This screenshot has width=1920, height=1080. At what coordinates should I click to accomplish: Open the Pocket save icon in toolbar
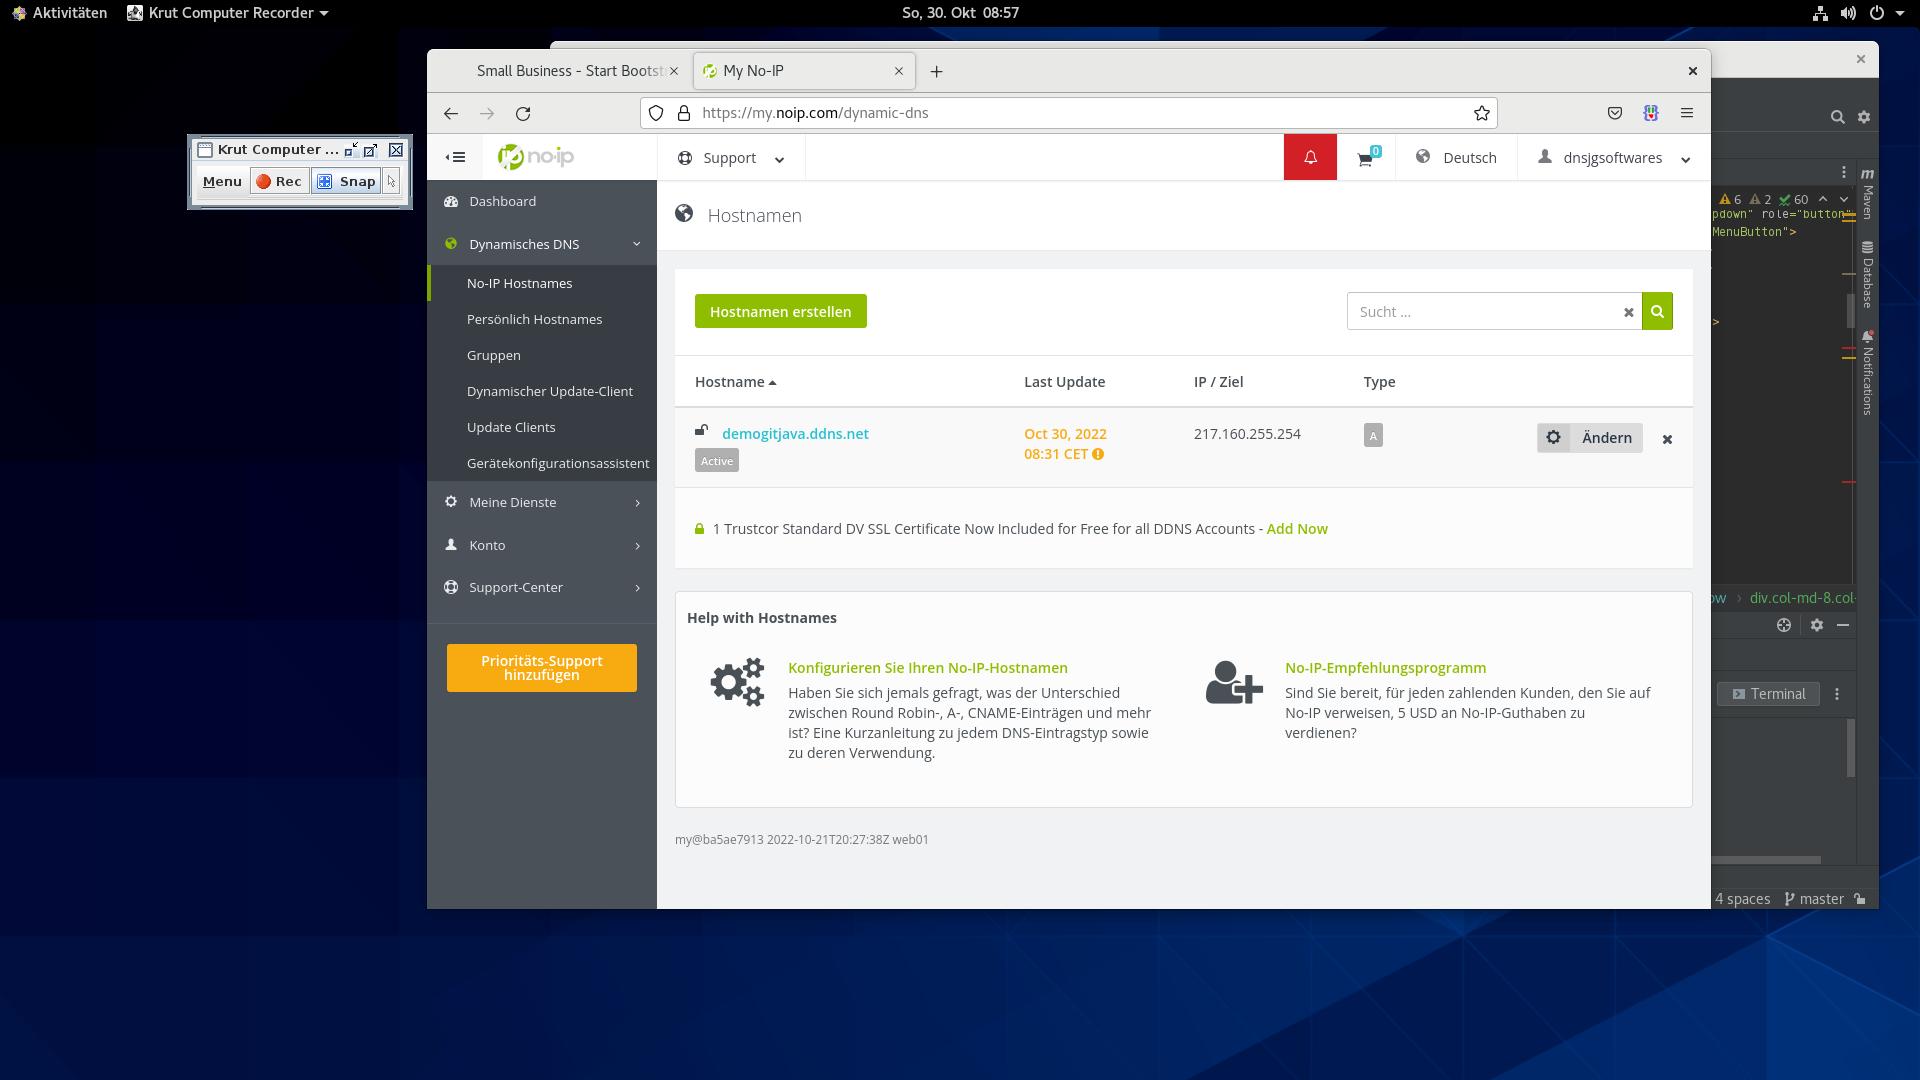[x=1615, y=113]
